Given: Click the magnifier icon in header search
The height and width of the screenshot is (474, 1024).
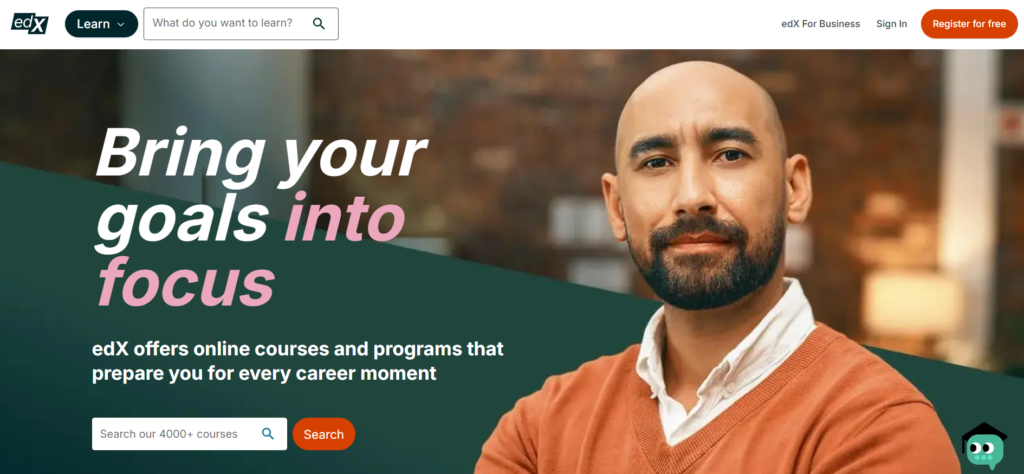Looking at the screenshot, I should pos(319,24).
